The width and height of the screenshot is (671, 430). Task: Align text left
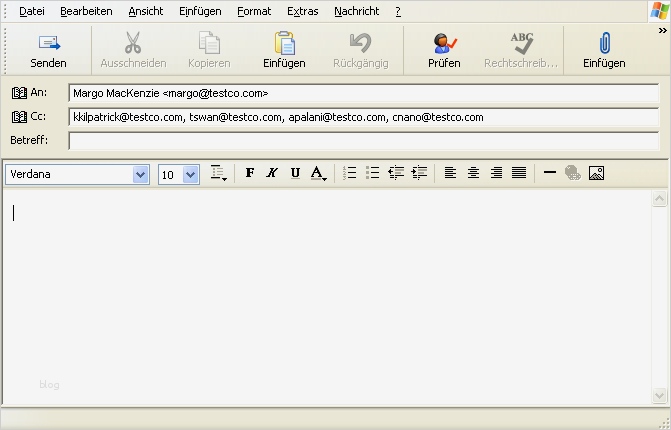pyautogui.click(x=450, y=173)
